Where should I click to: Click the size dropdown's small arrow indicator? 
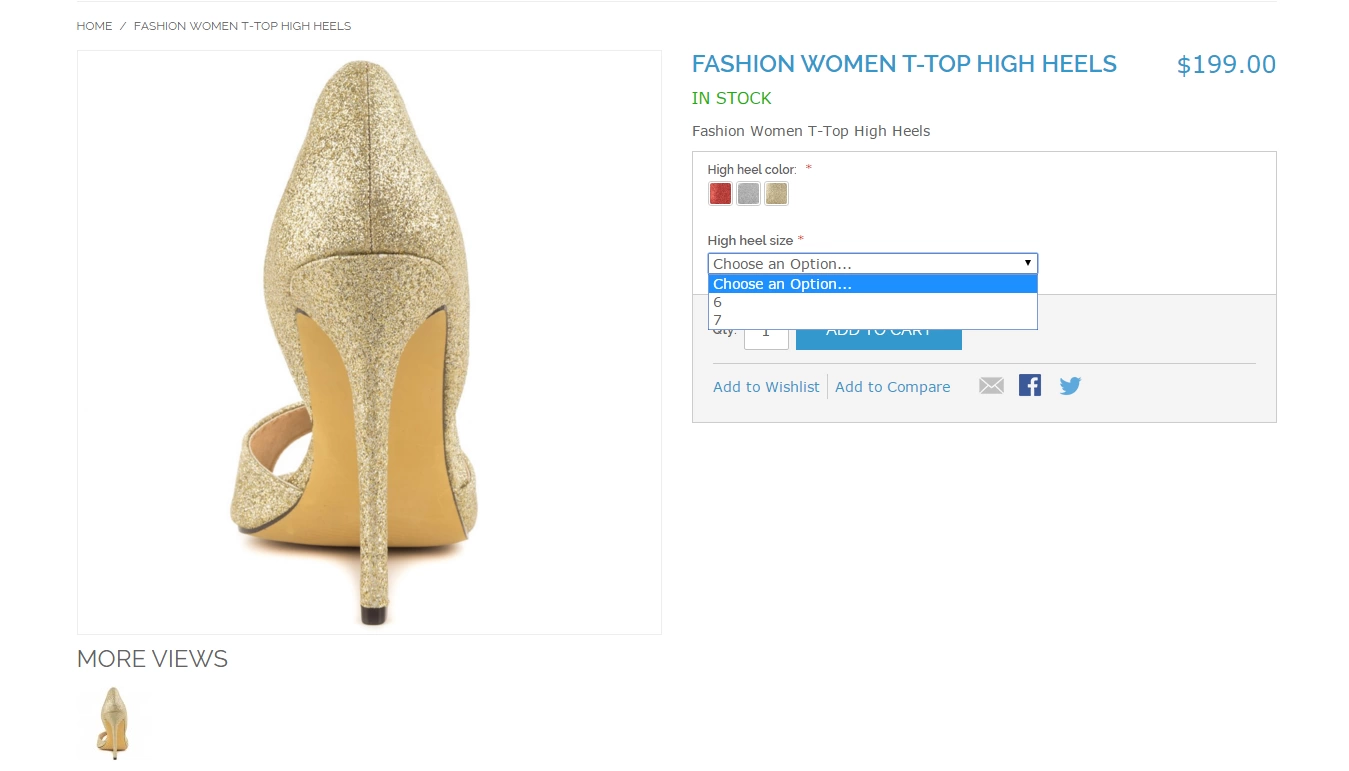pos(1027,263)
